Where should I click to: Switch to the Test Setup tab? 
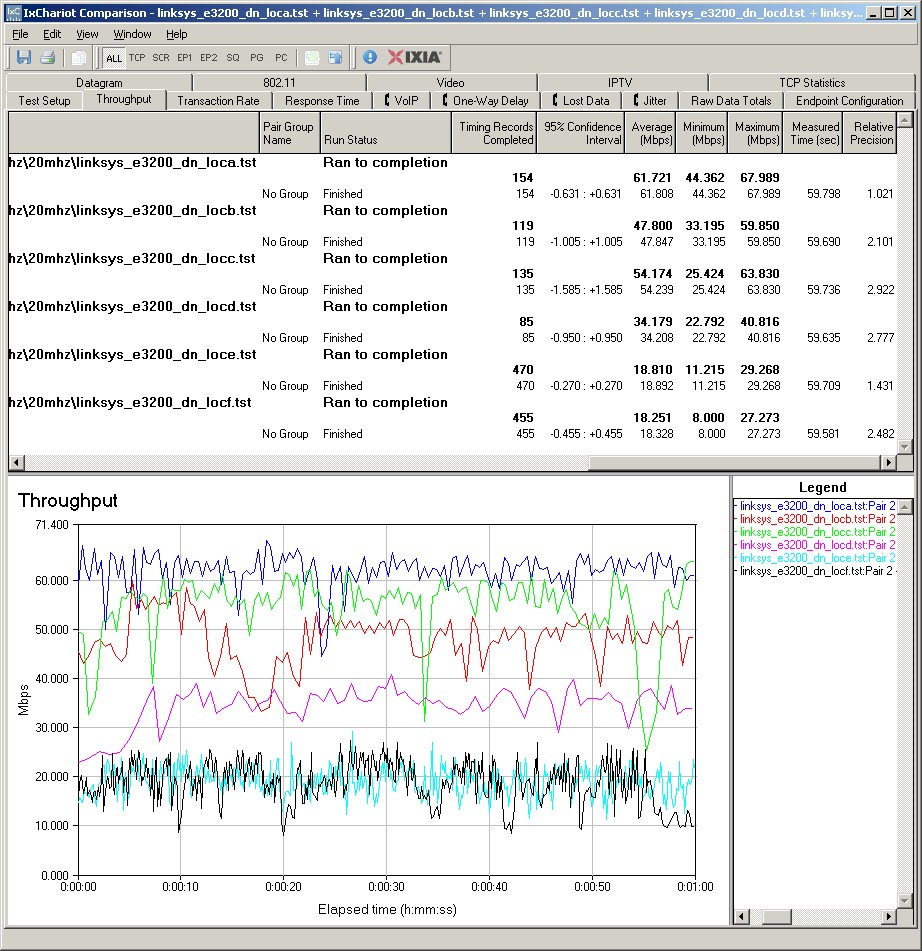click(44, 101)
